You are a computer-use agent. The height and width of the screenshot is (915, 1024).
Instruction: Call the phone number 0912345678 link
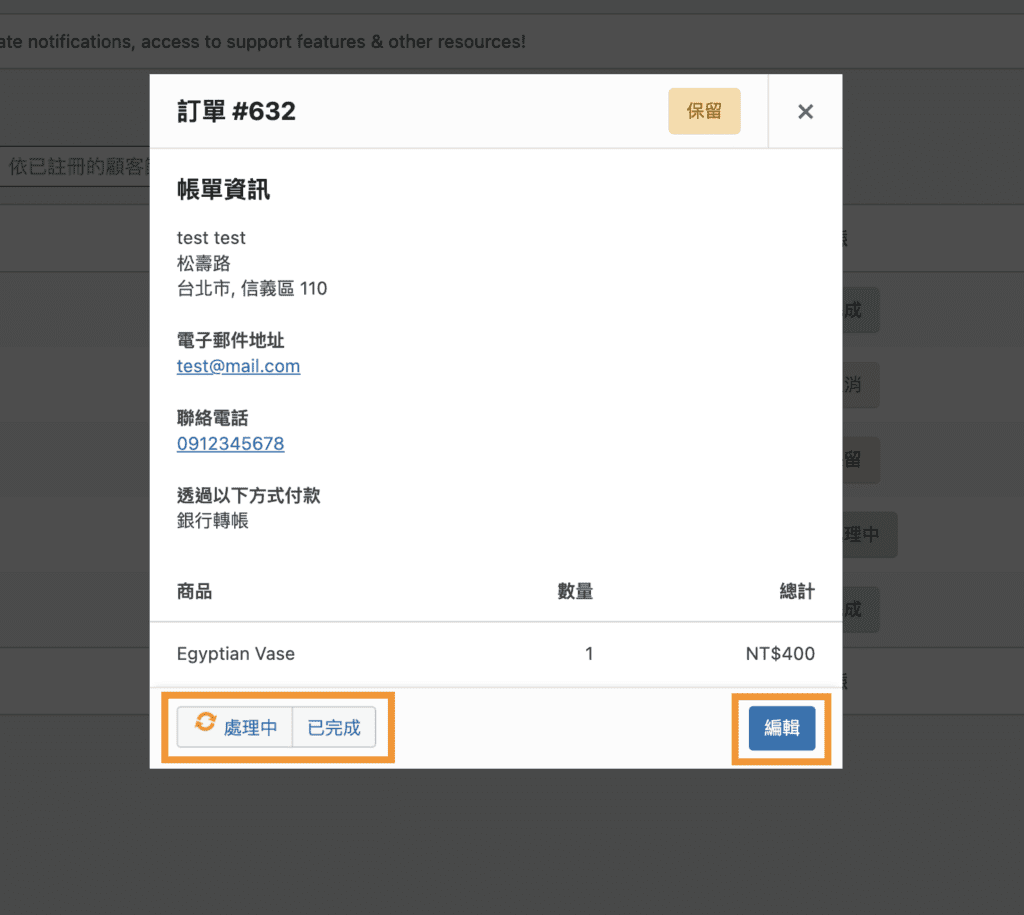pyautogui.click(x=230, y=443)
